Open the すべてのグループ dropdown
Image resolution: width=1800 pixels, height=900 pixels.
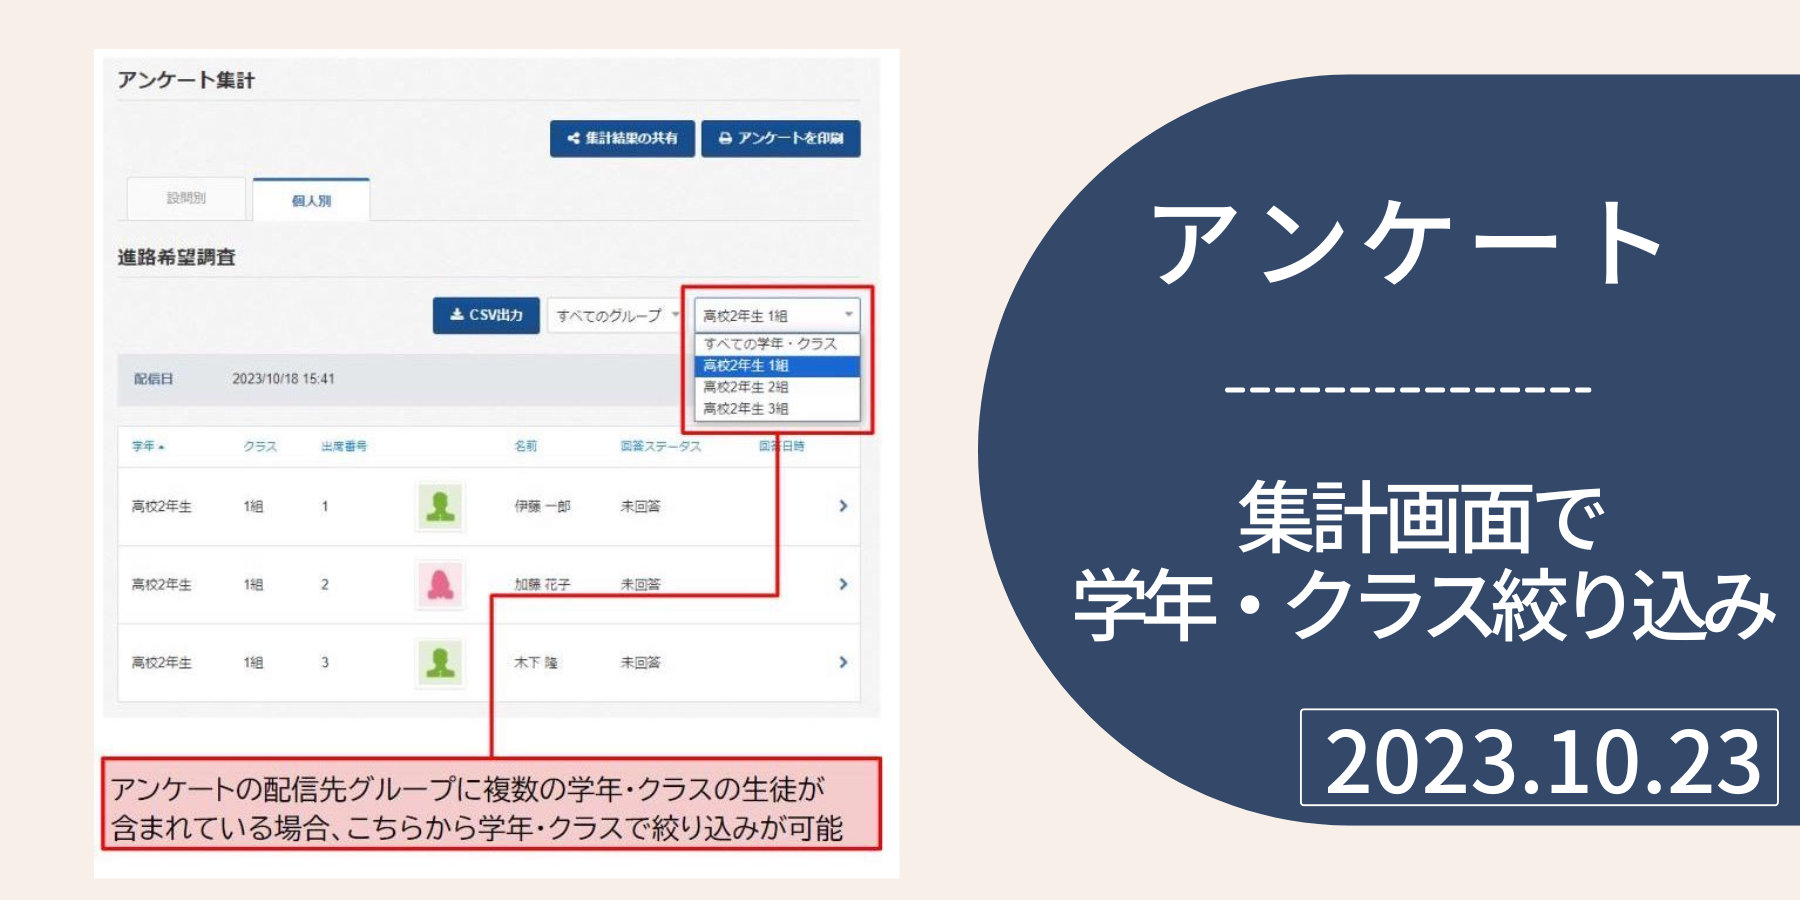tap(613, 315)
